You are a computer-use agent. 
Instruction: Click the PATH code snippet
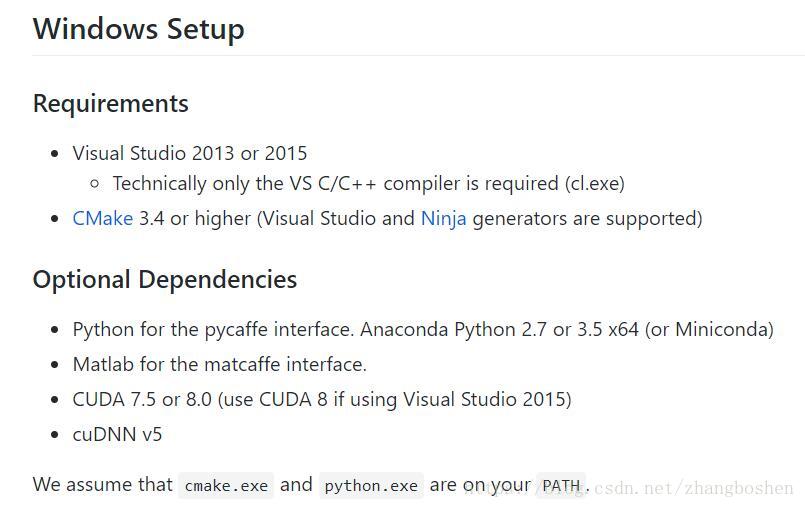pos(561,485)
